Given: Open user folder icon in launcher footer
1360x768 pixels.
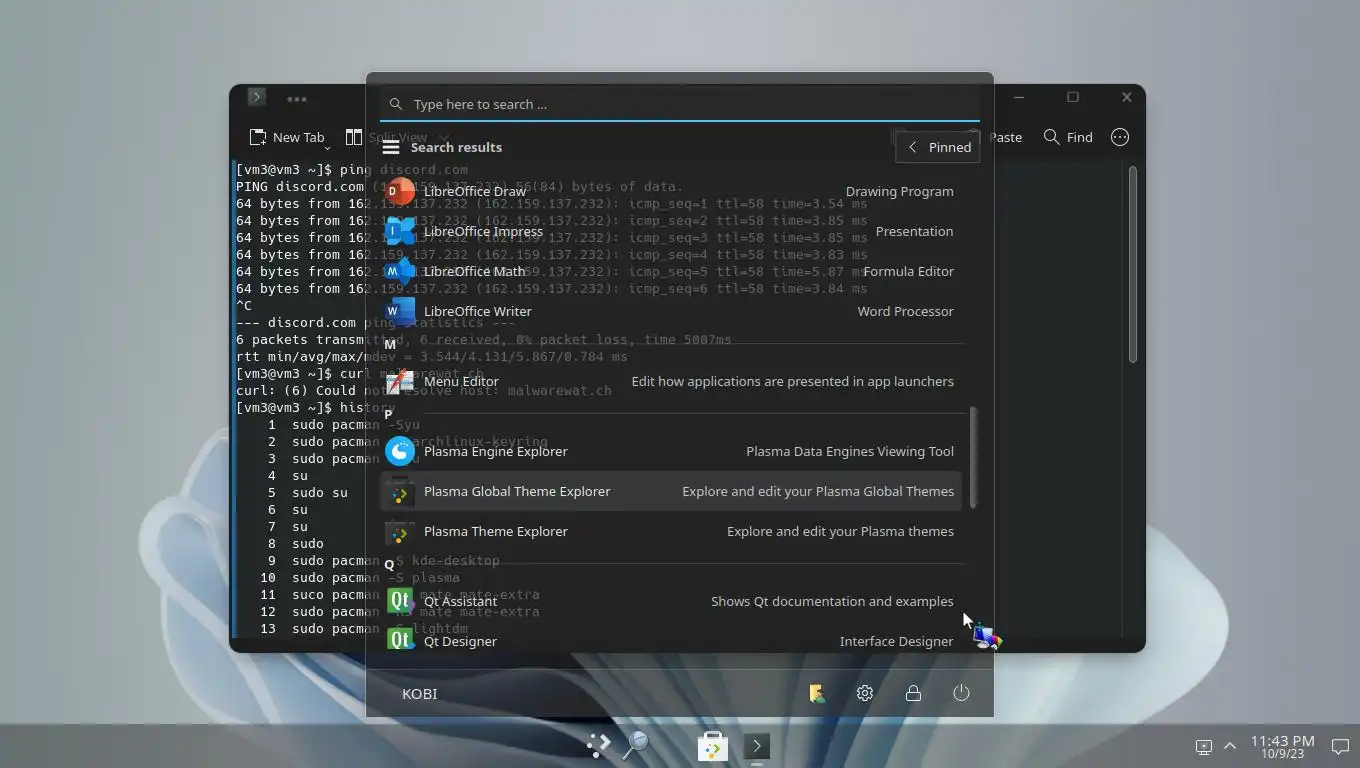Looking at the screenshot, I should pos(817,693).
